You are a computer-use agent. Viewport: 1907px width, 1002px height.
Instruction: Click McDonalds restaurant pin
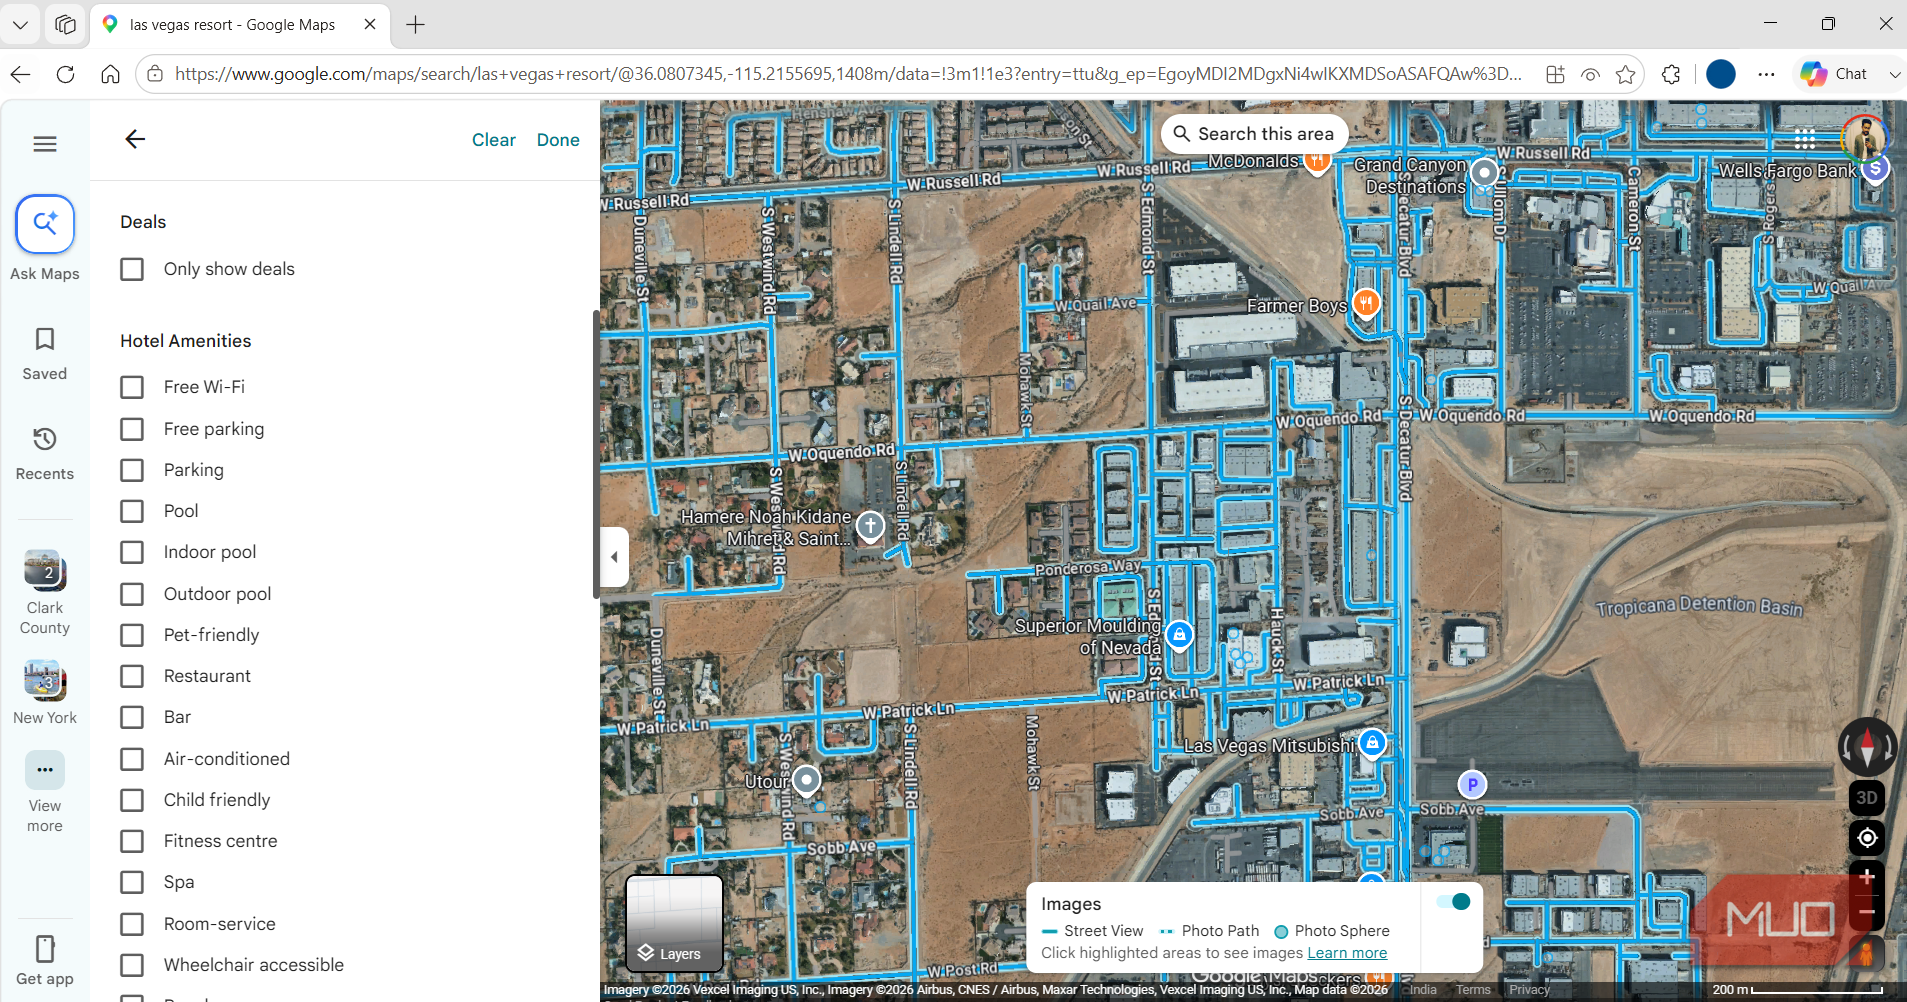[x=1317, y=160]
